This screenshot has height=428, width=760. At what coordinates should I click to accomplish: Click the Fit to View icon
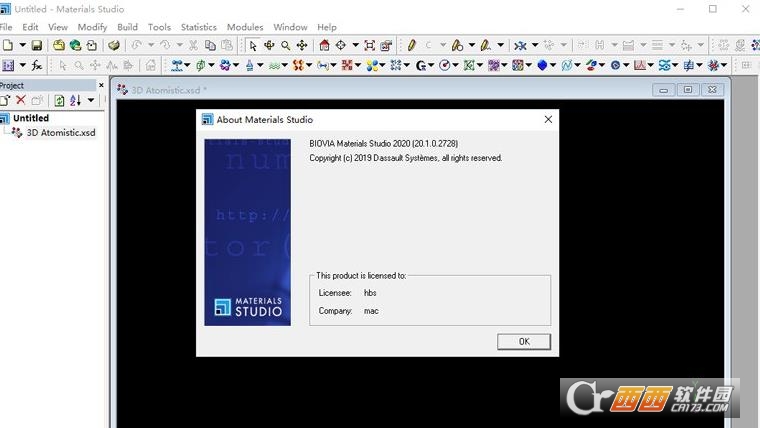(369, 46)
